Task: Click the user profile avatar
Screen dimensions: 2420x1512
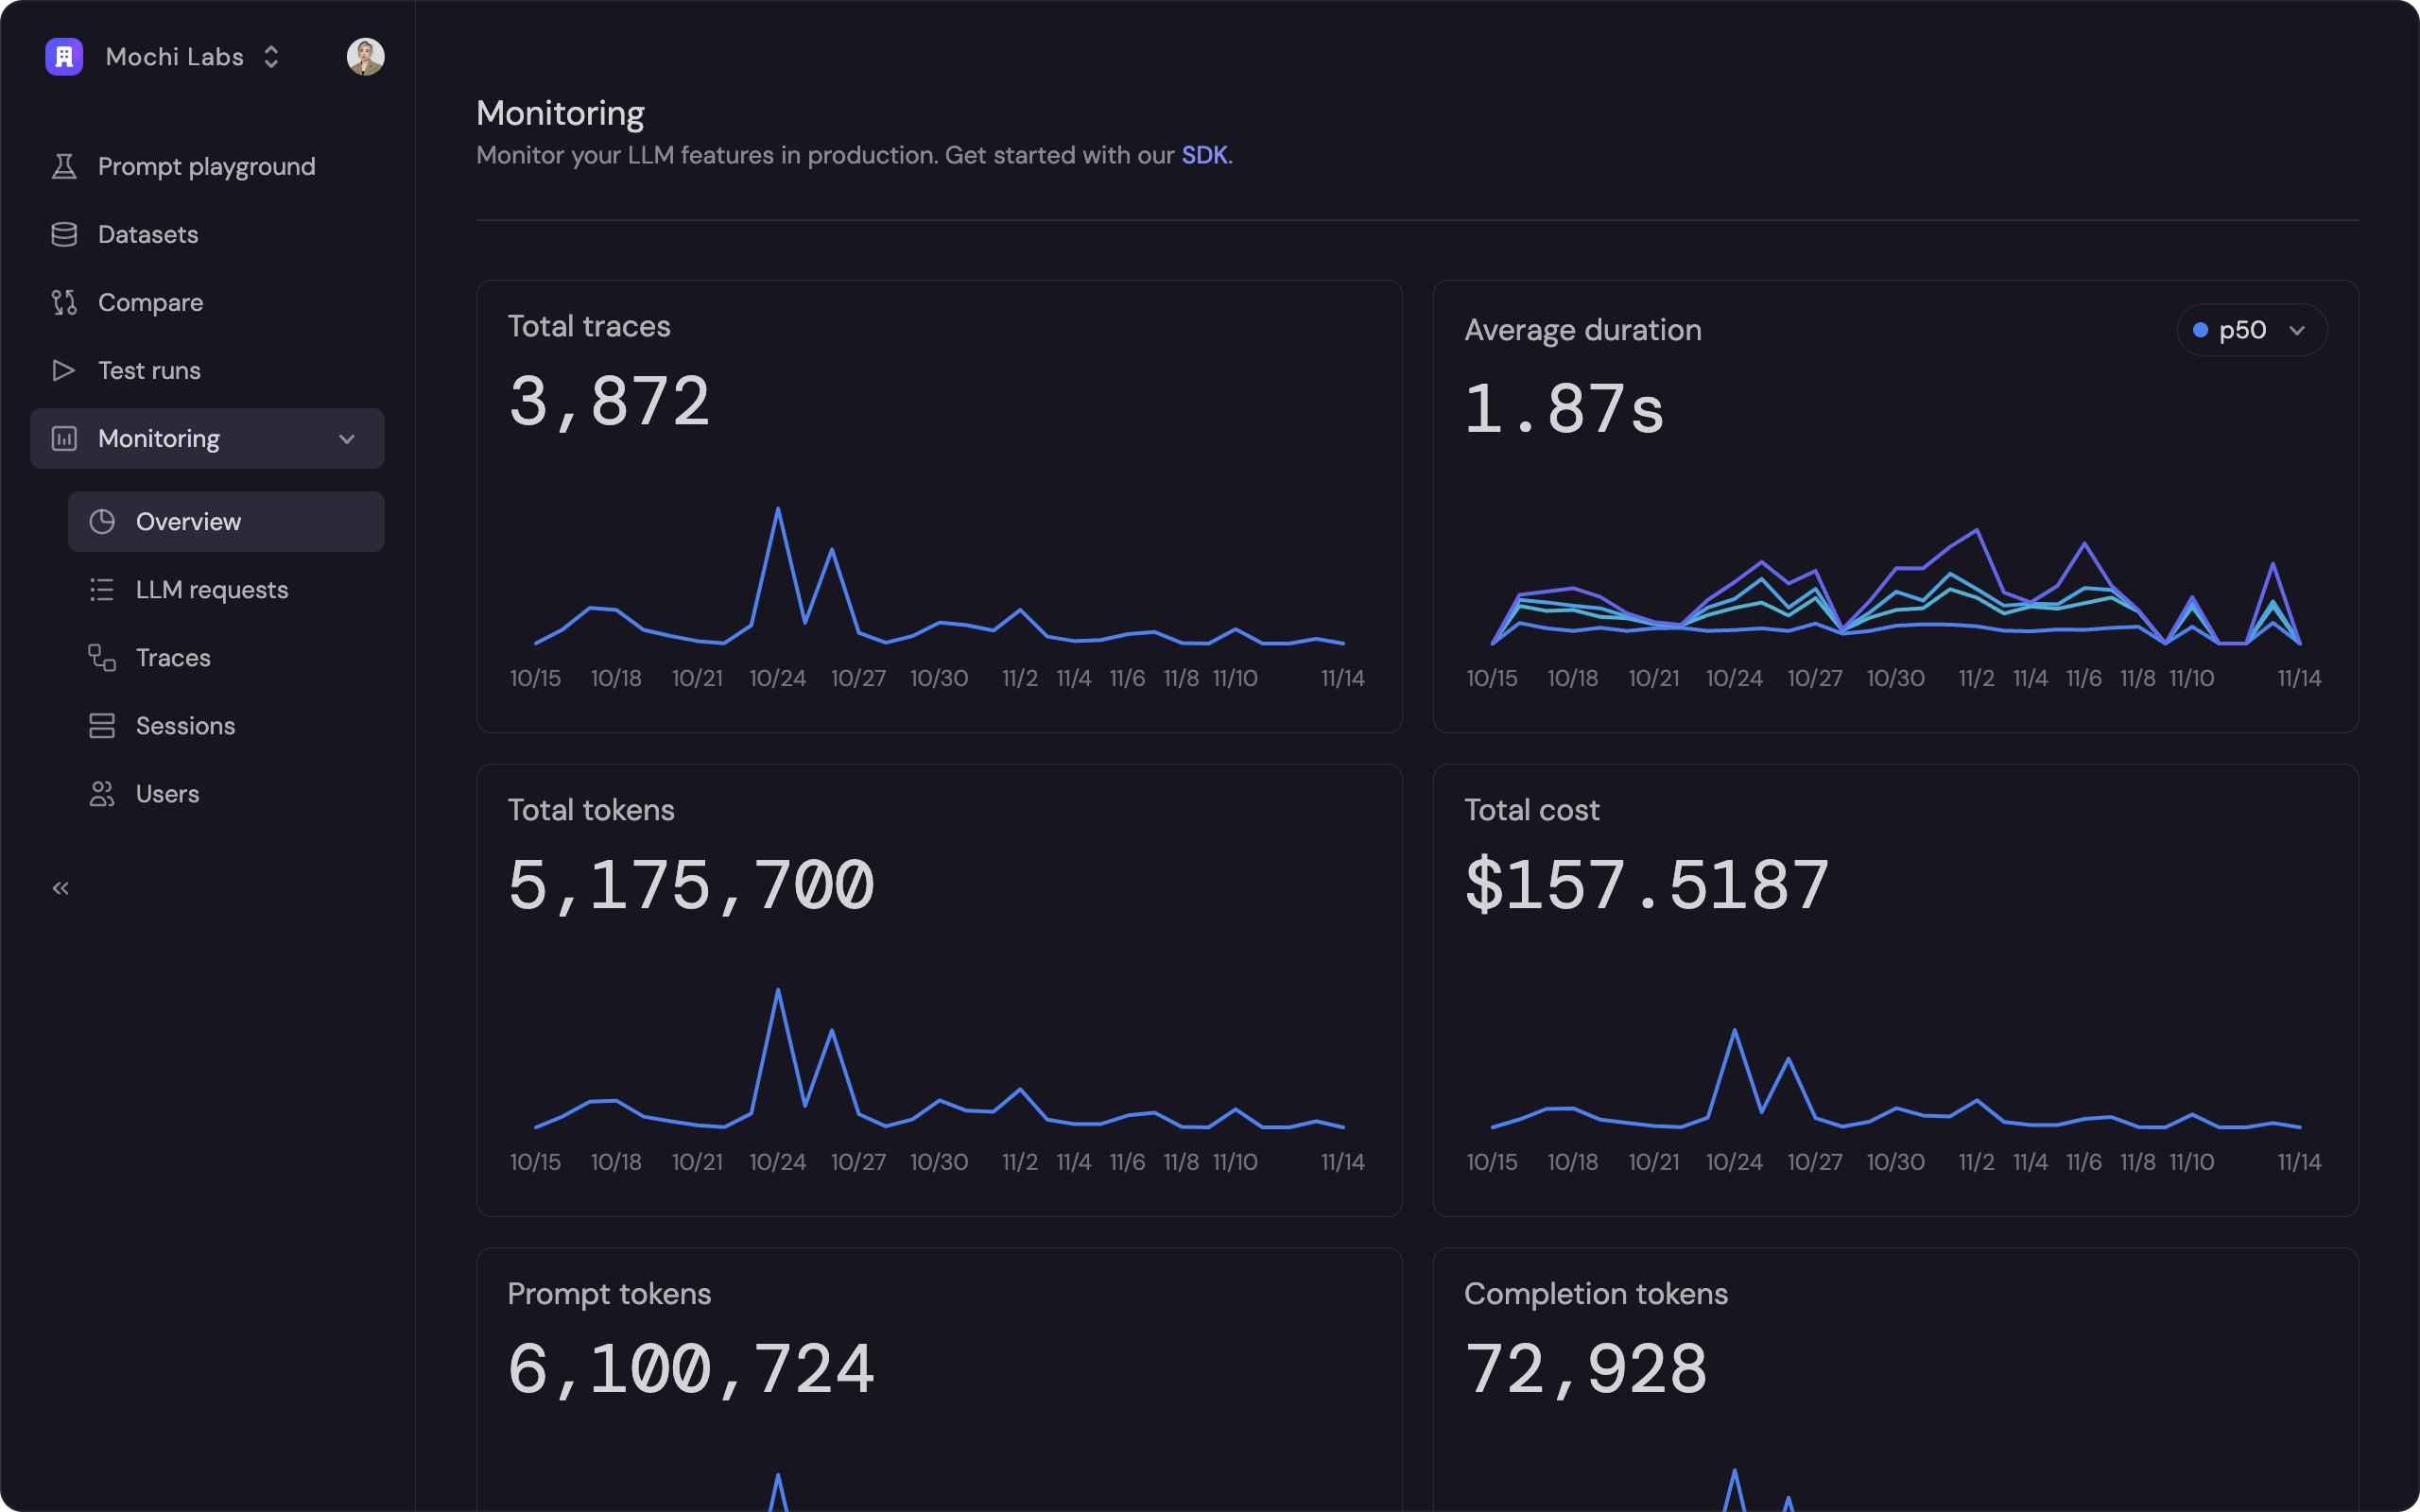Action: coord(365,57)
